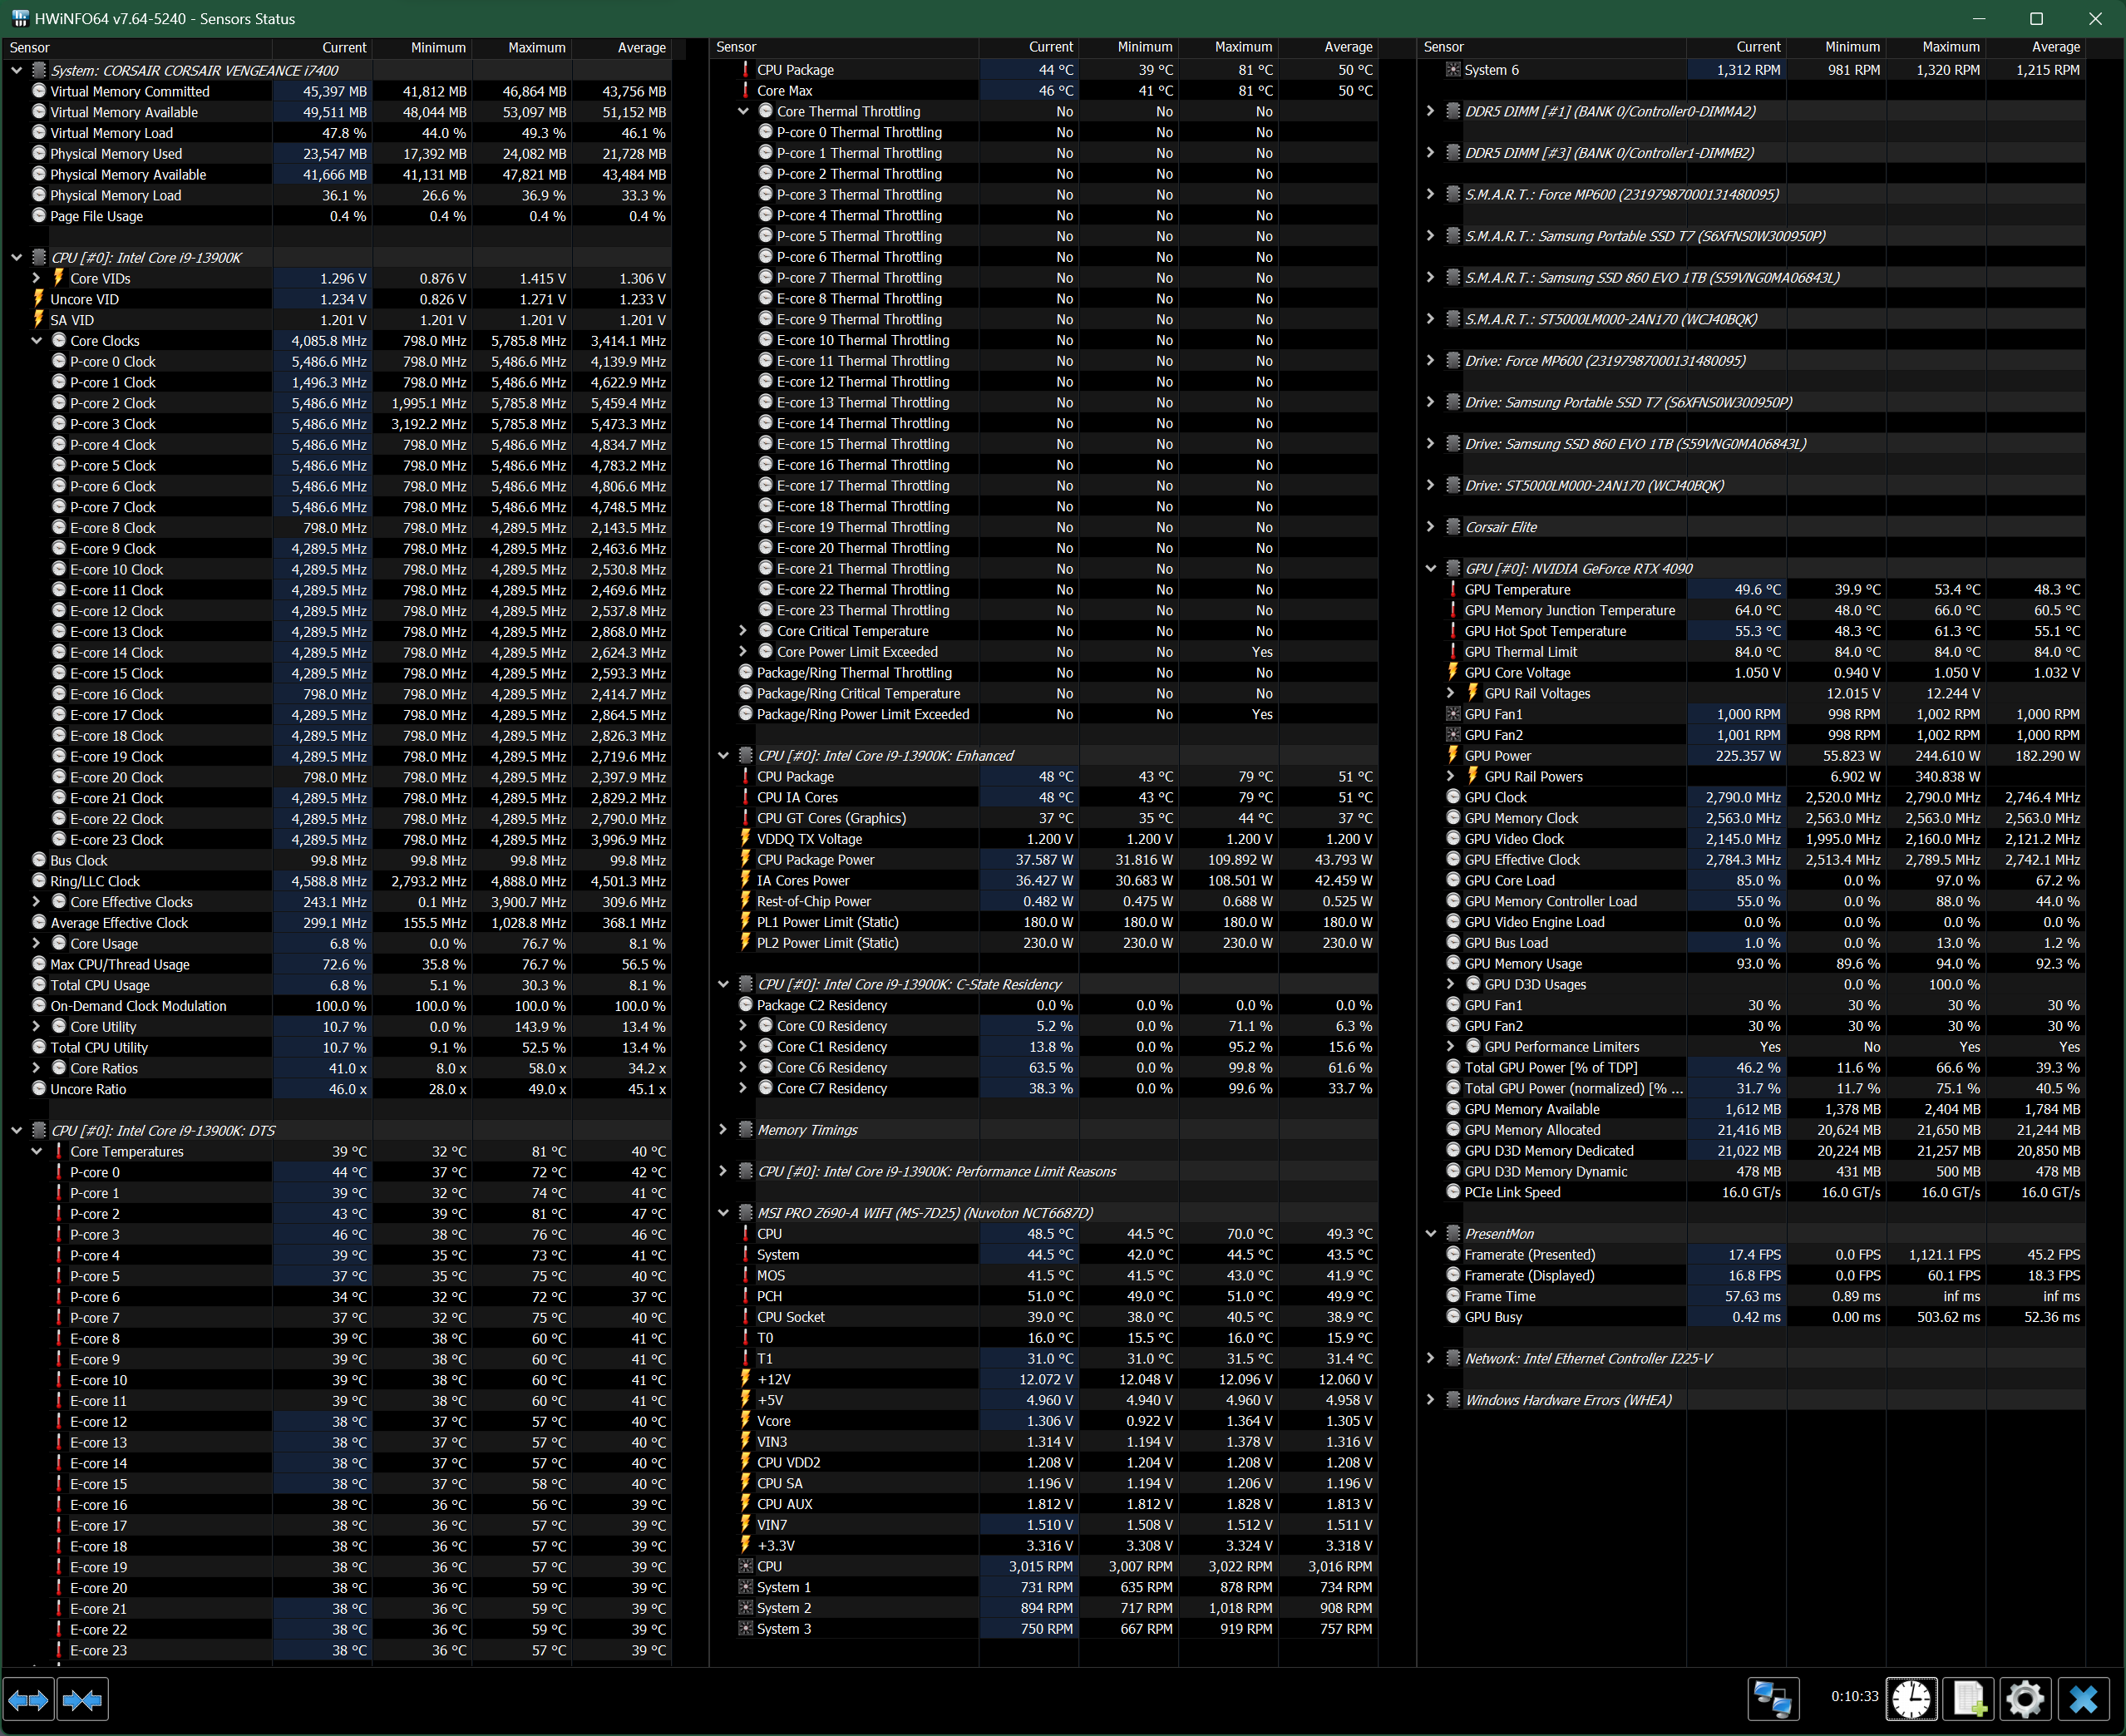
Task: Select the CPU Socket temperature row
Action: [1044, 1317]
